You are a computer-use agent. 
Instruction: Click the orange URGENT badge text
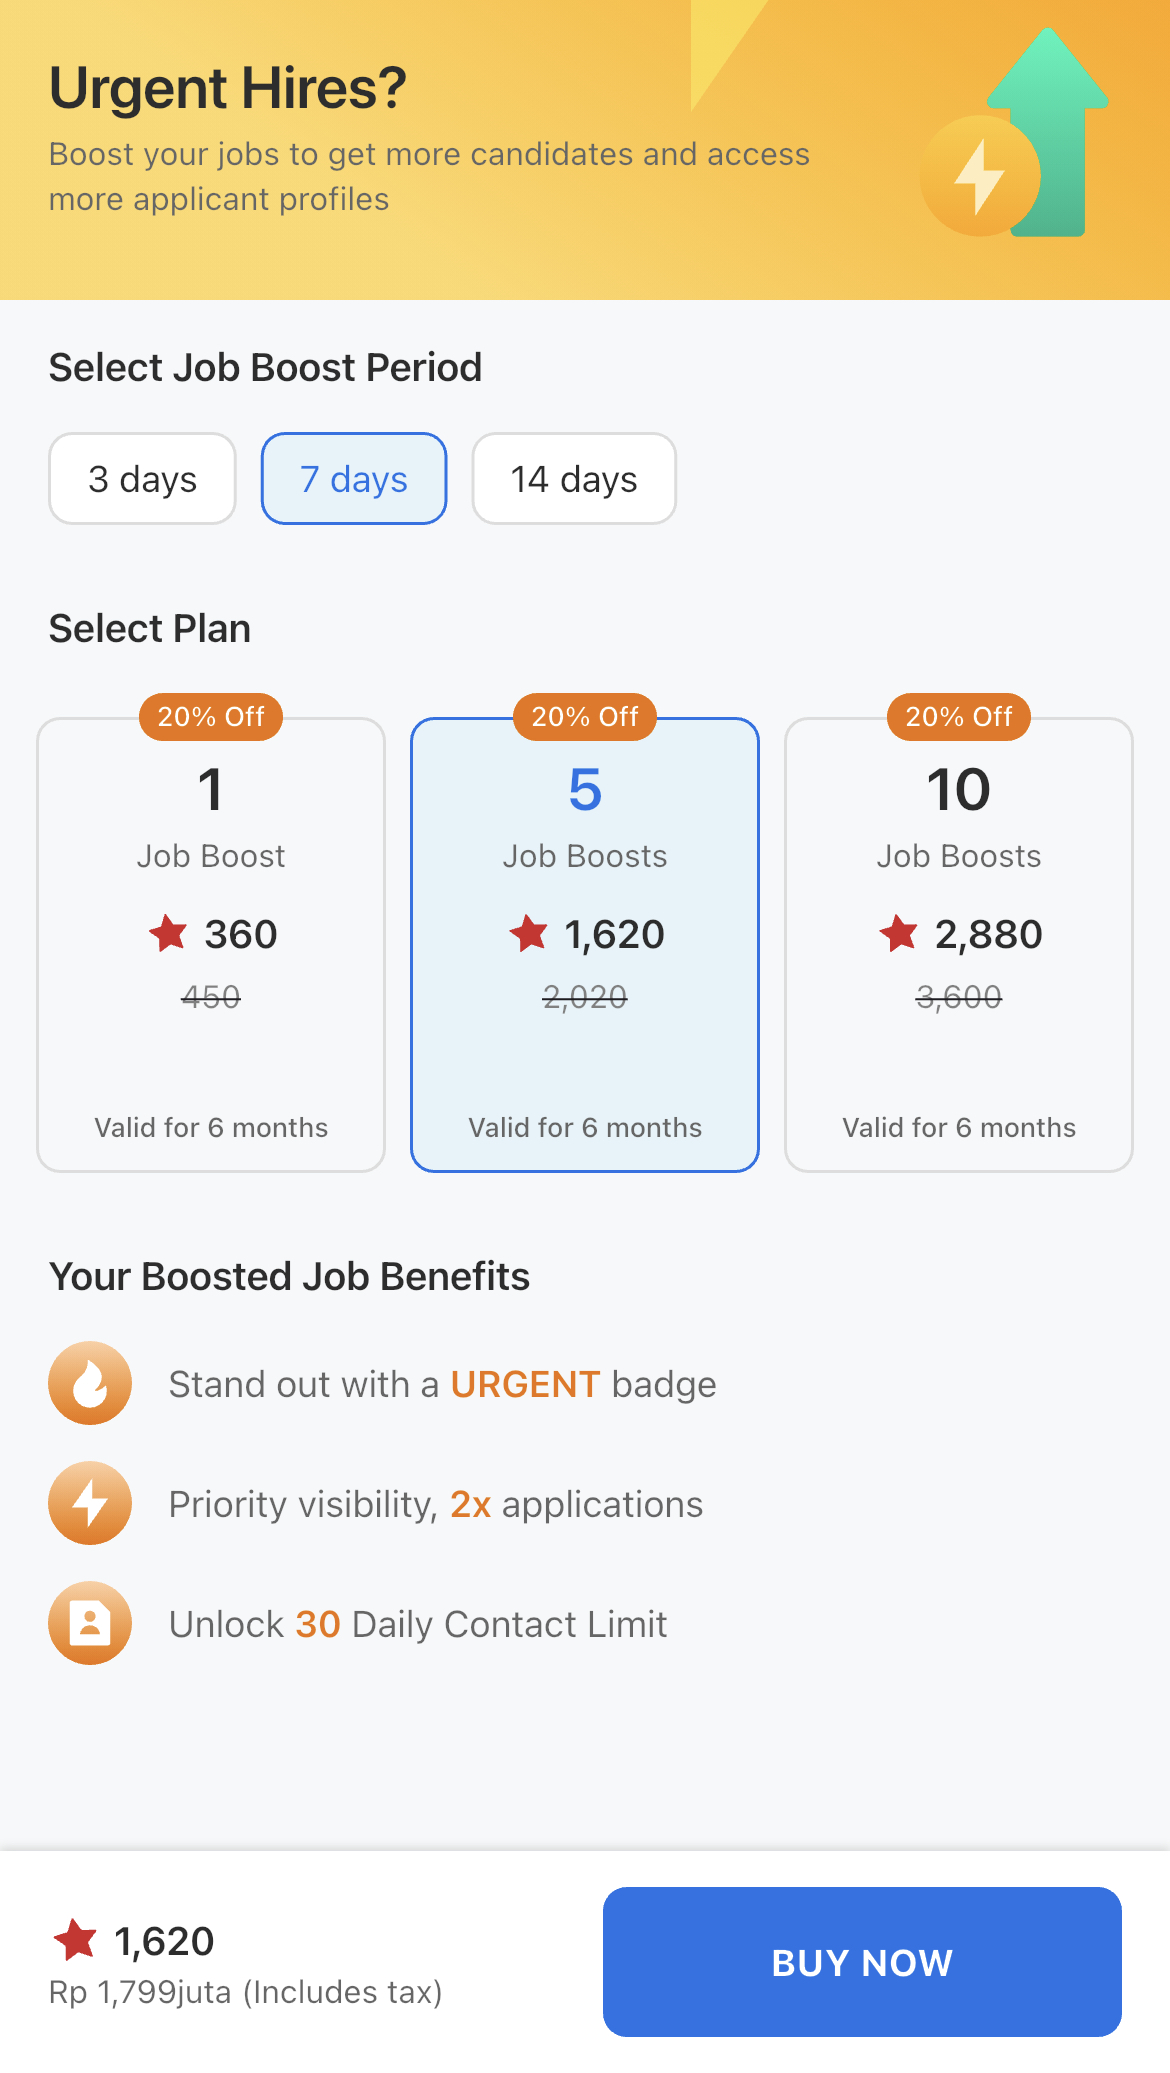525,1385
